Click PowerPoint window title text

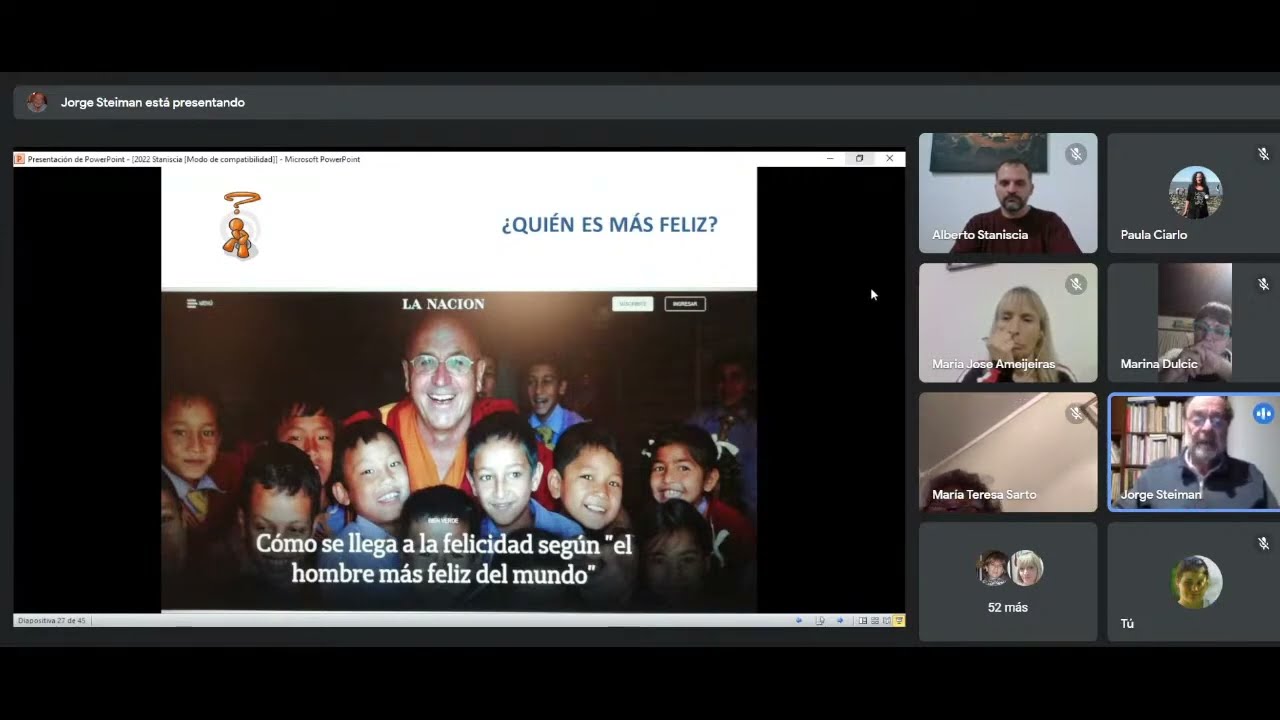click(194, 159)
